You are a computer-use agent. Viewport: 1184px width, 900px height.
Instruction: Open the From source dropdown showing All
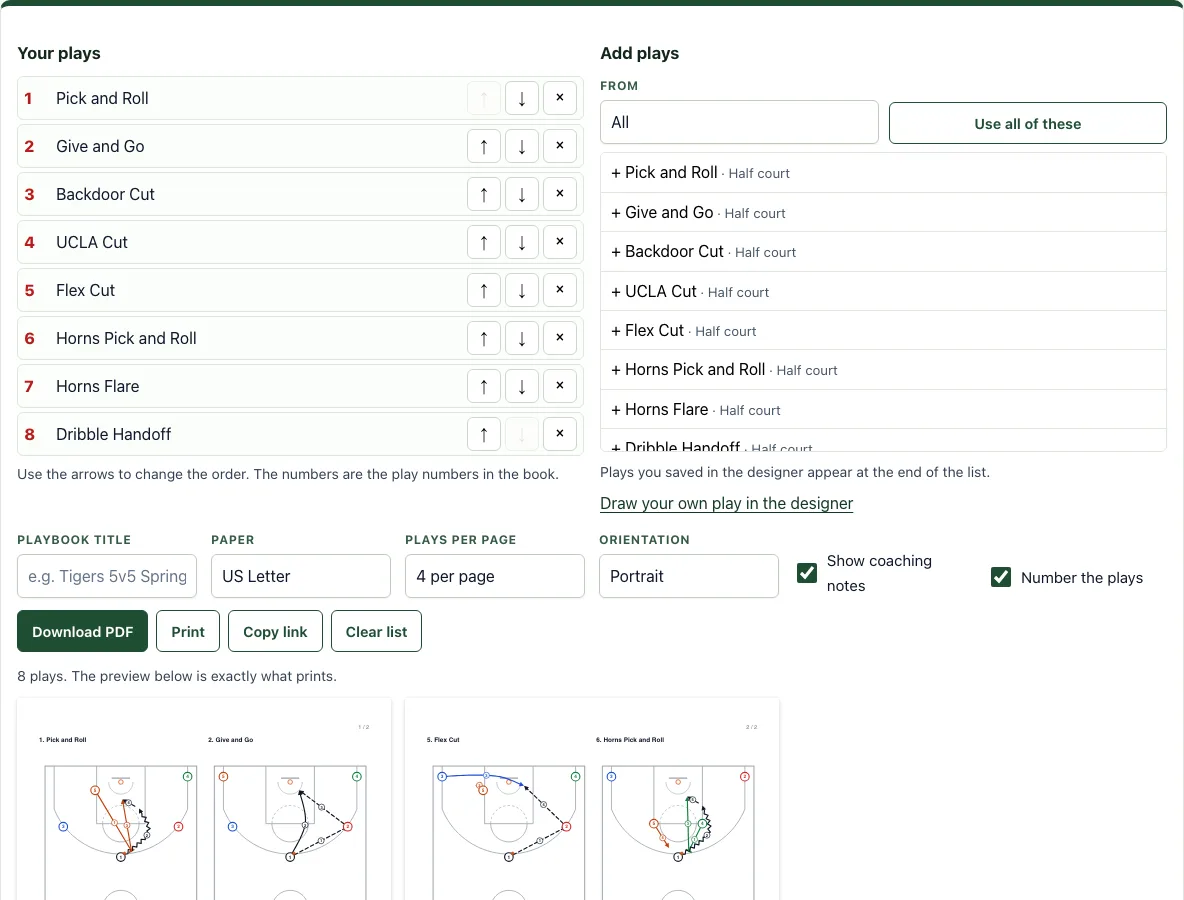click(739, 122)
